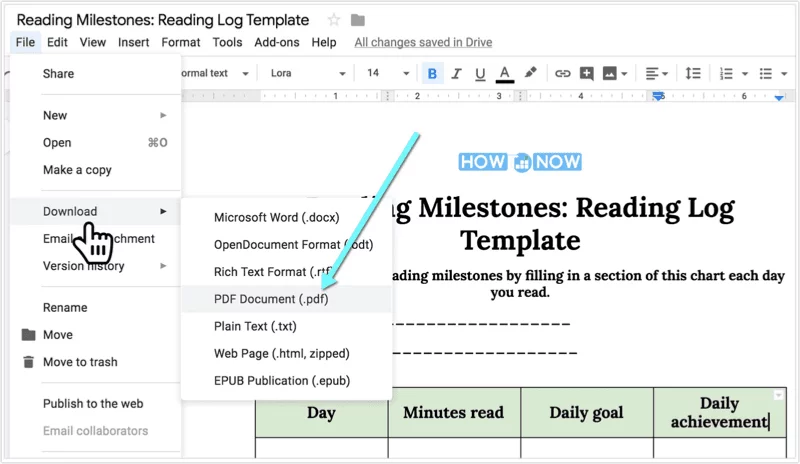Click the Move to trash bin icon
This screenshot has width=800, height=464.
(x=29, y=362)
